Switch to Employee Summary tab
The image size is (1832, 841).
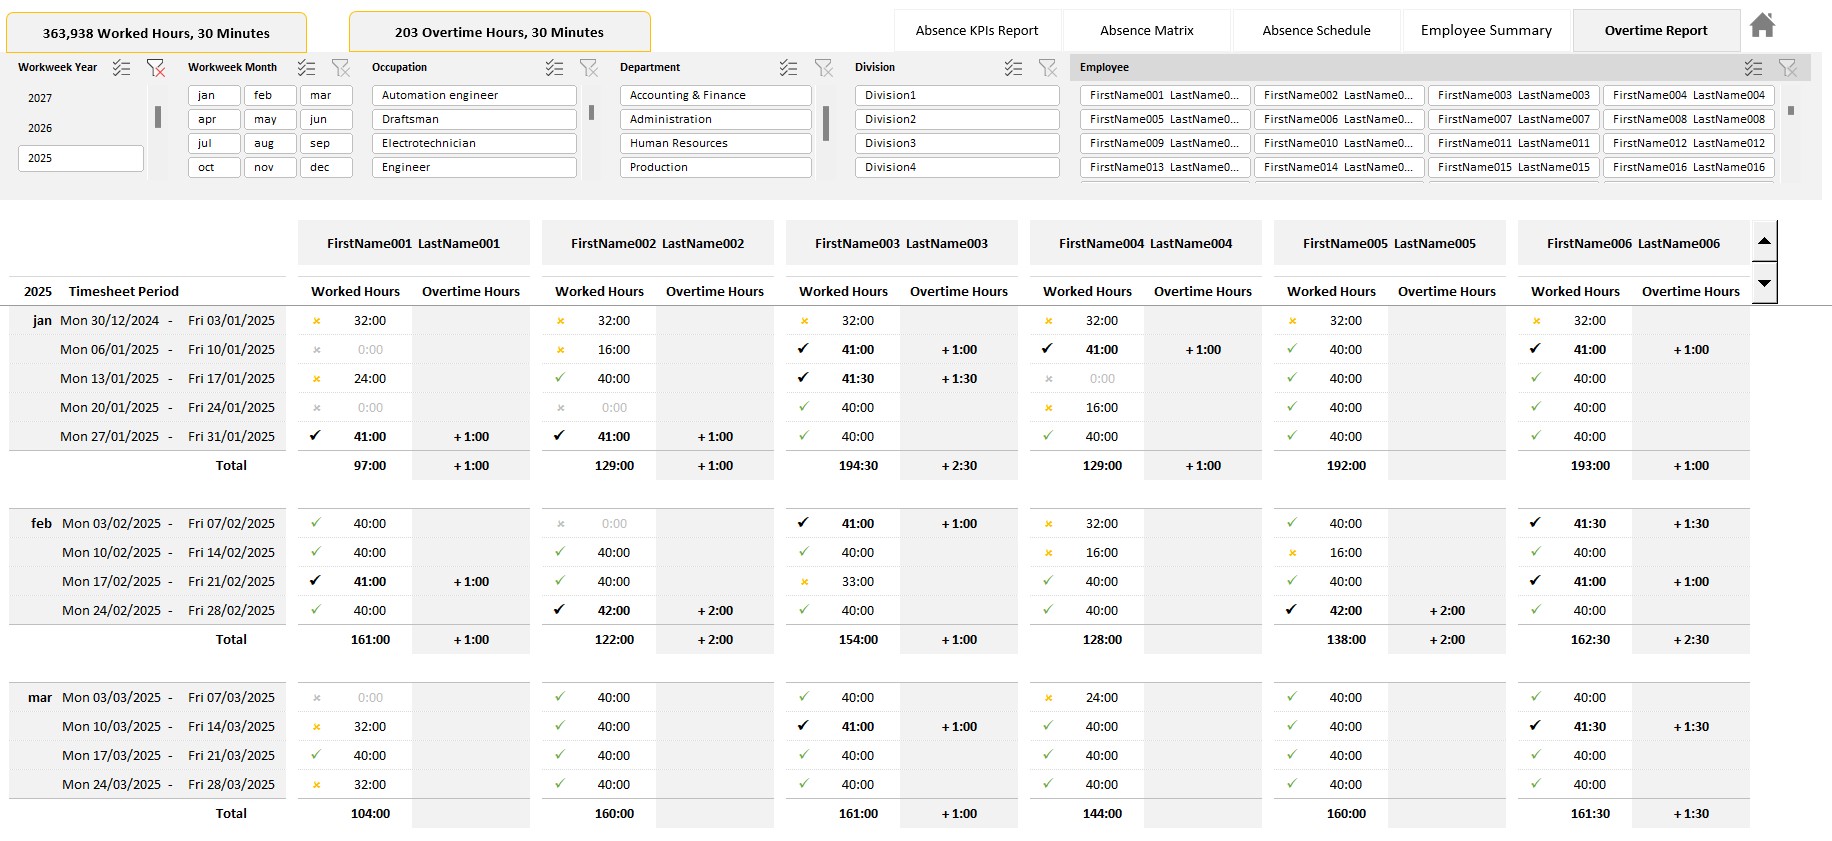(1486, 31)
